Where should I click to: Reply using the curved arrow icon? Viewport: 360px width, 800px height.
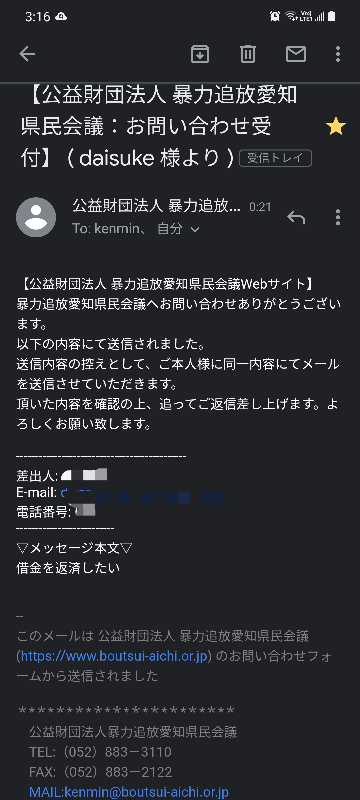tap(296, 217)
